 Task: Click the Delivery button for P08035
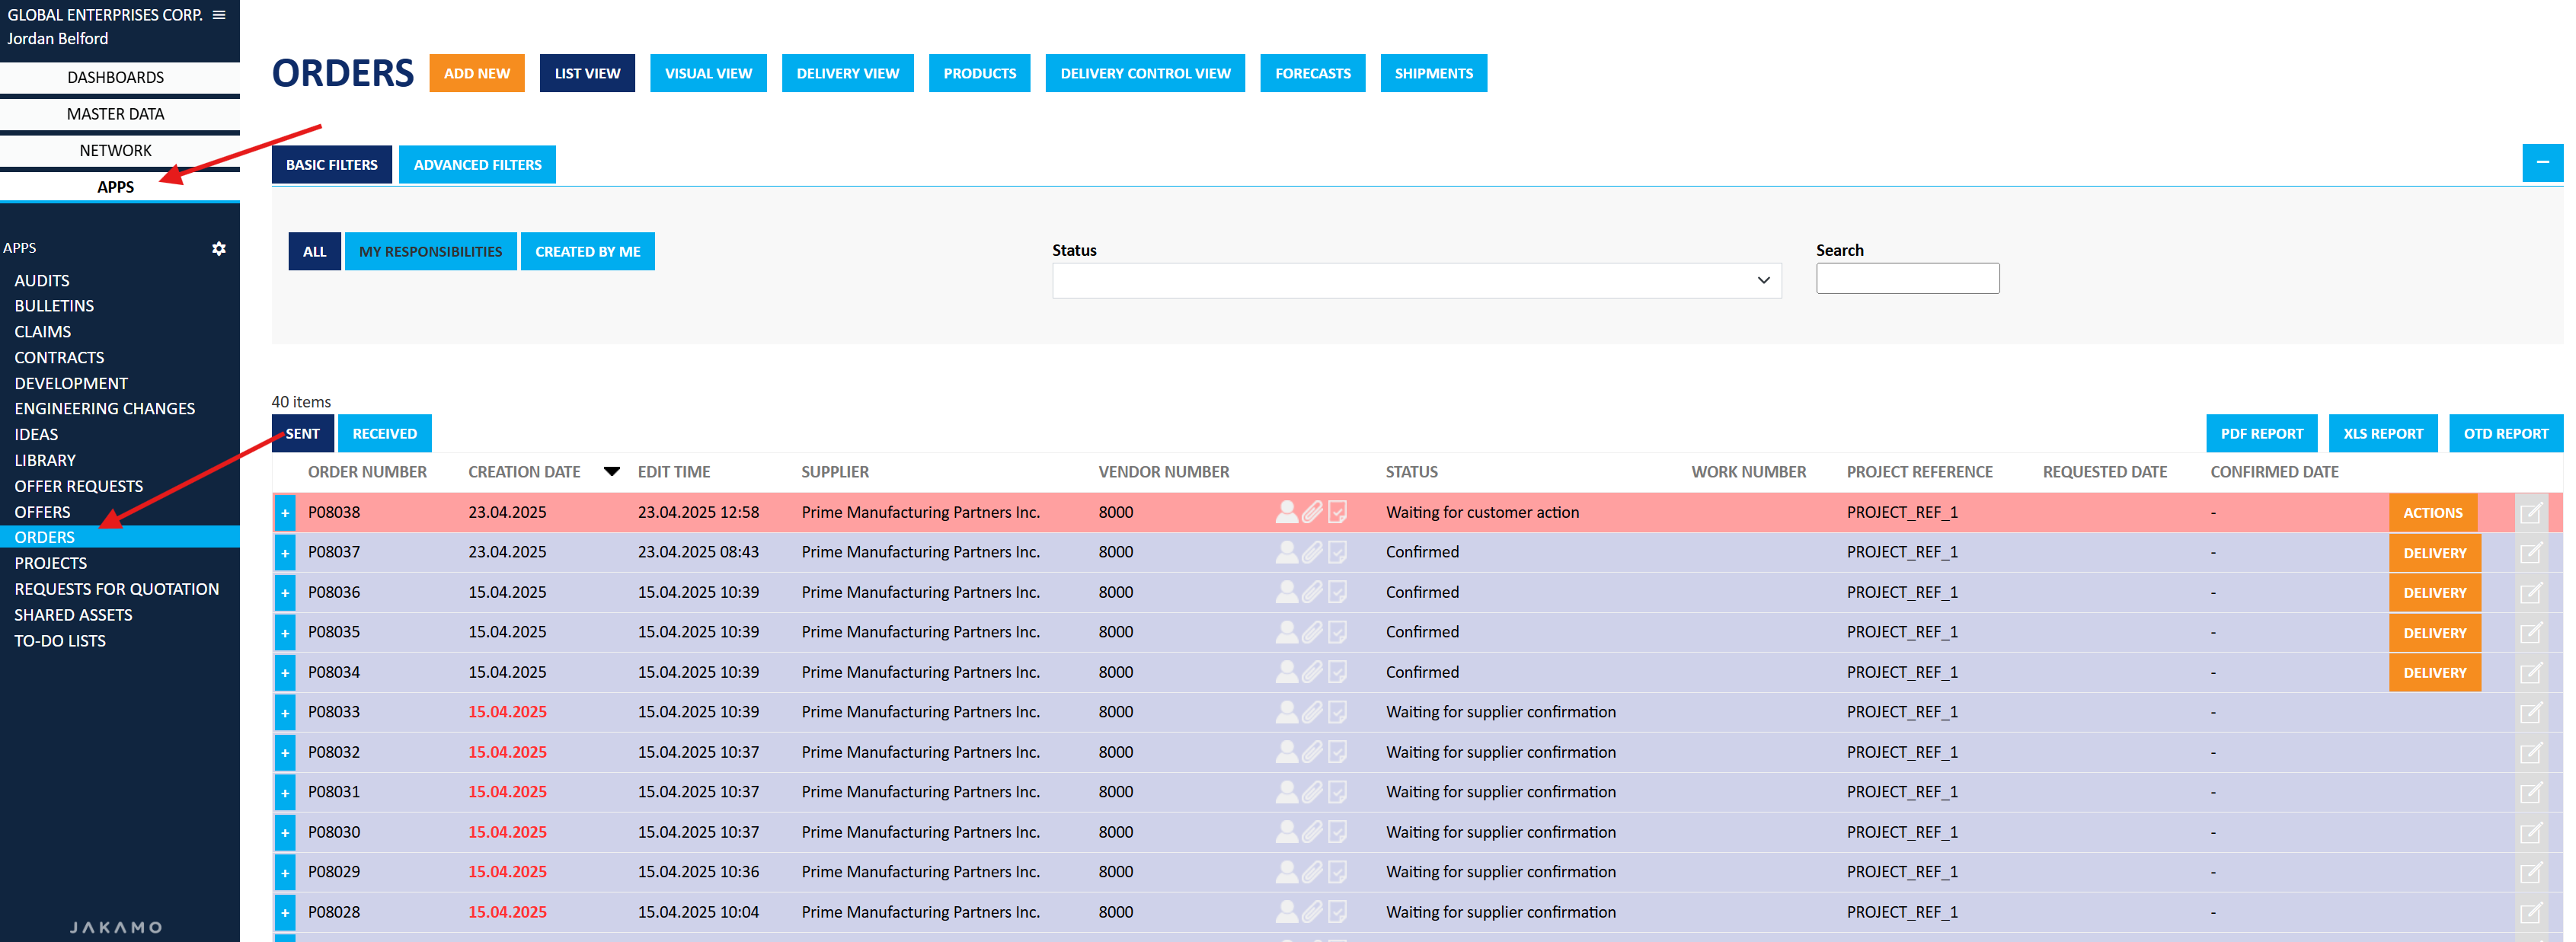tap(2434, 633)
